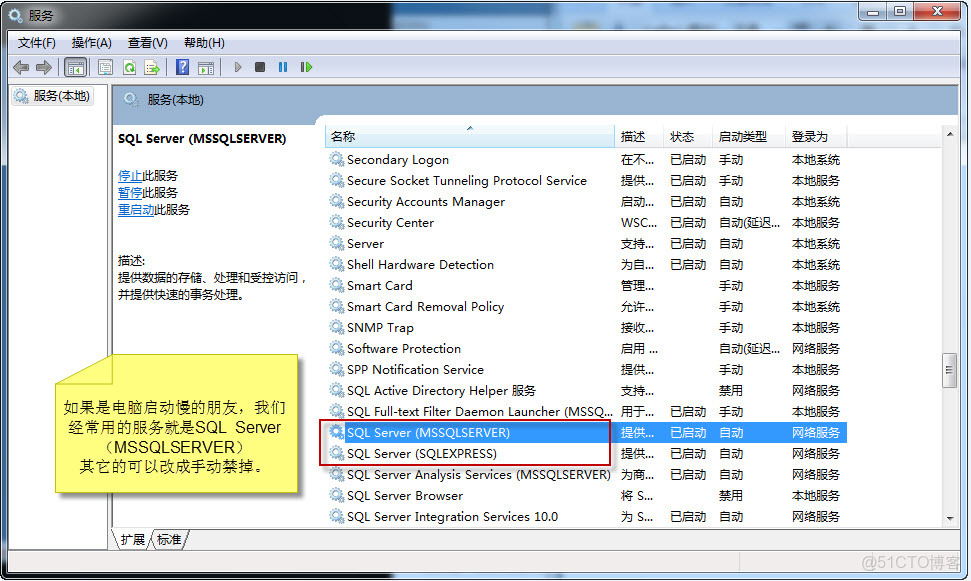
Task: Click the gear icon of SNMP Trap
Action: click(x=337, y=327)
